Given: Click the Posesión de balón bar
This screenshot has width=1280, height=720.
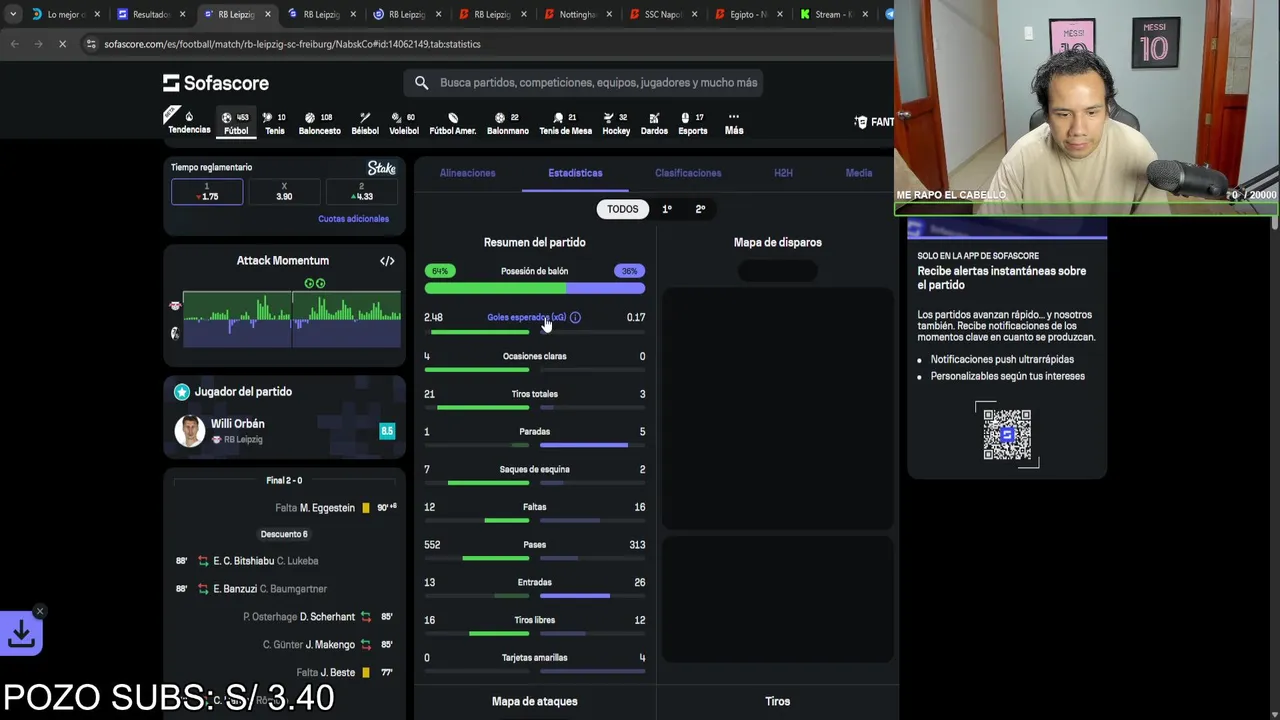Looking at the screenshot, I should point(534,289).
